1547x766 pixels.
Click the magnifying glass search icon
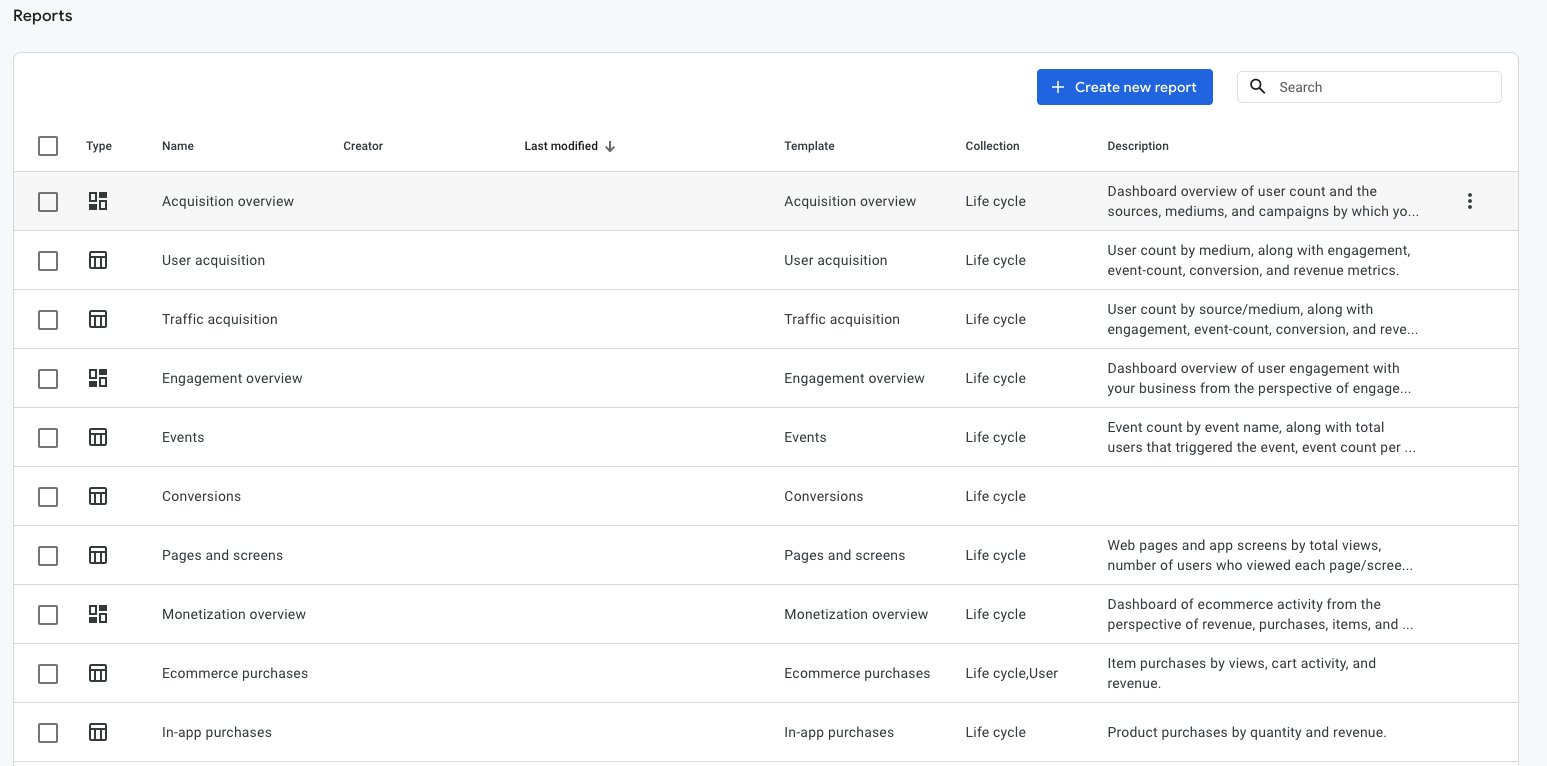pyautogui.click(x=1258, y=87)
